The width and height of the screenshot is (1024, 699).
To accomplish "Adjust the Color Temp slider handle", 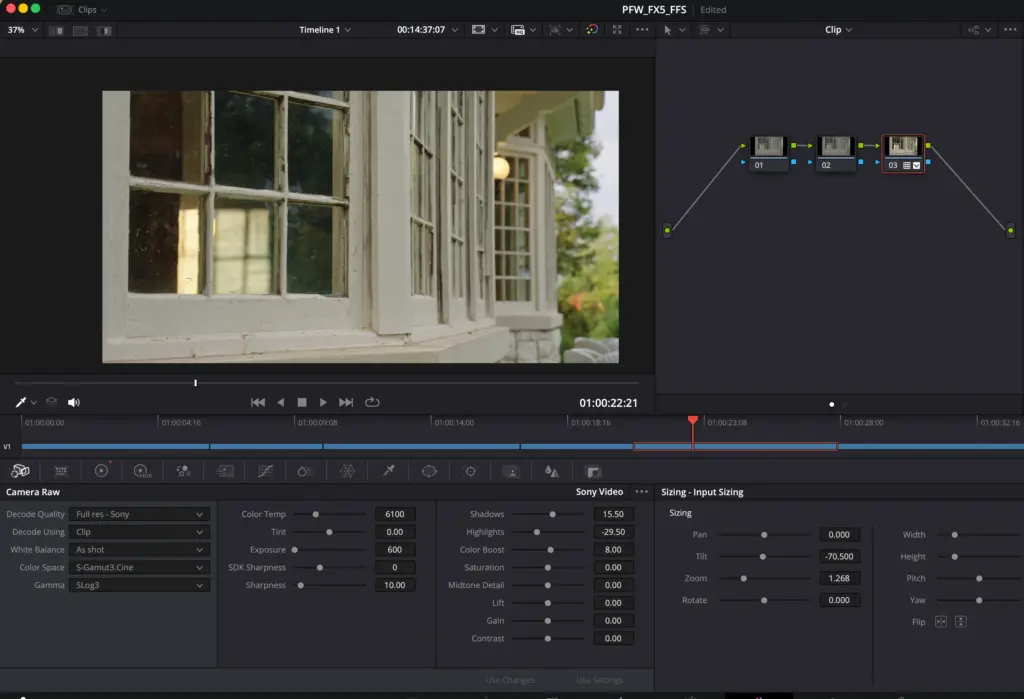I will point(315,514).
